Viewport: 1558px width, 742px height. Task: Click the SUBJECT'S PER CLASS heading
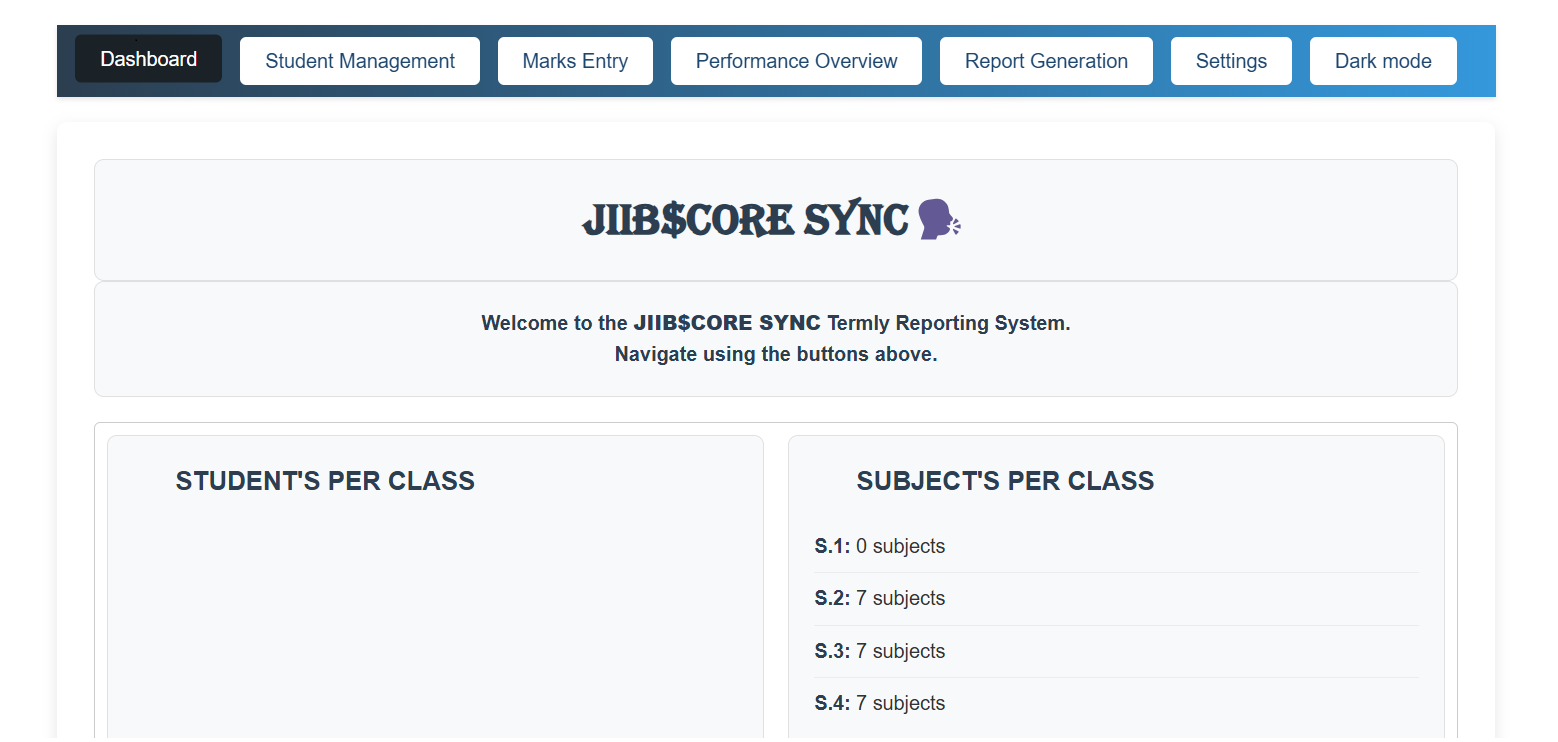click(1005, 480)
